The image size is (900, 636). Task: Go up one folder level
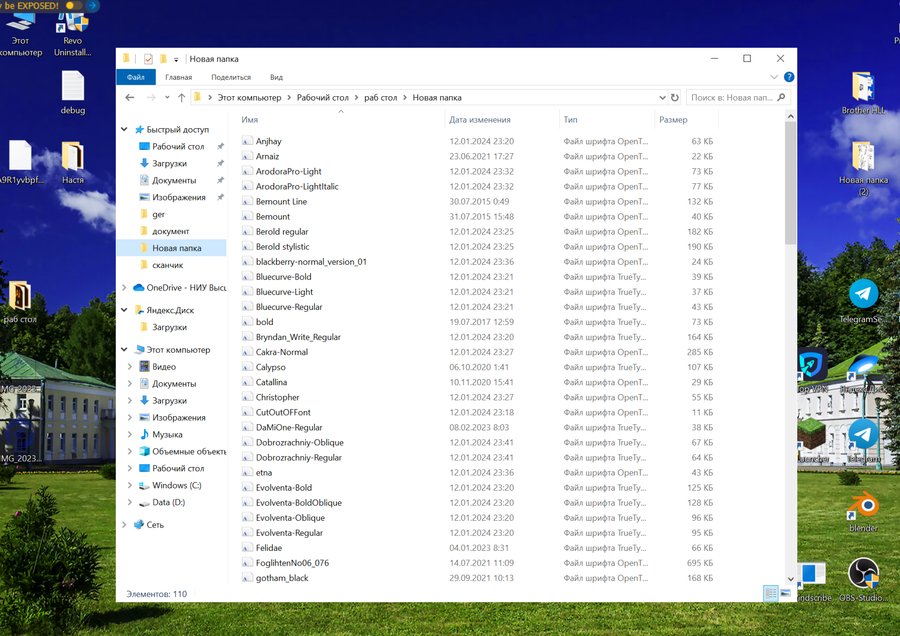(181, 98)
